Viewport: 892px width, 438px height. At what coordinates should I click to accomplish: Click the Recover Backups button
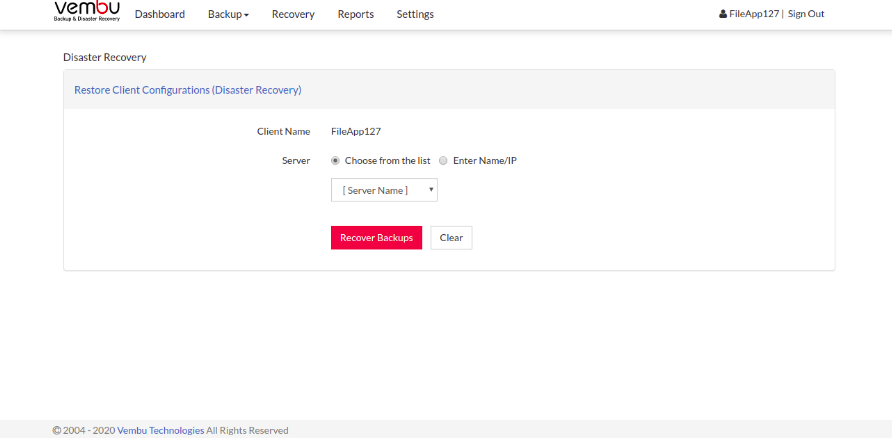pyautogui.click(x=377, y=238)
